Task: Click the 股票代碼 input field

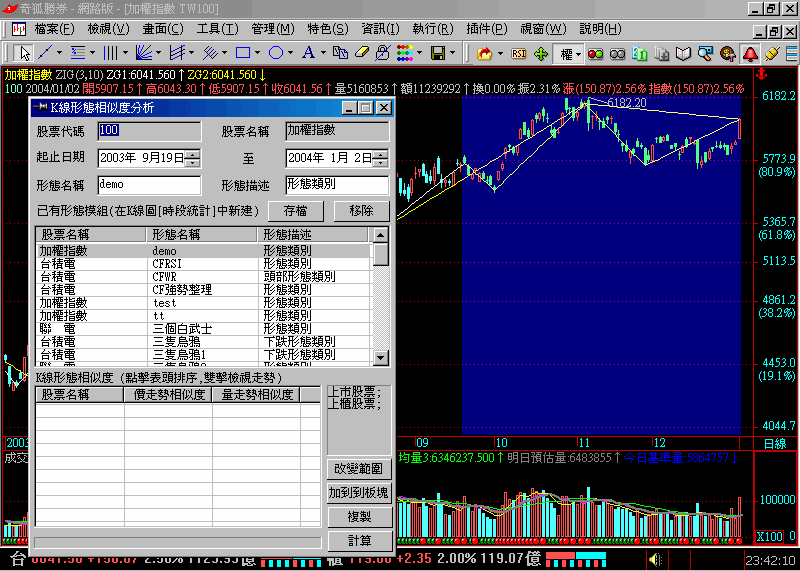Action: tap(149, 131)
